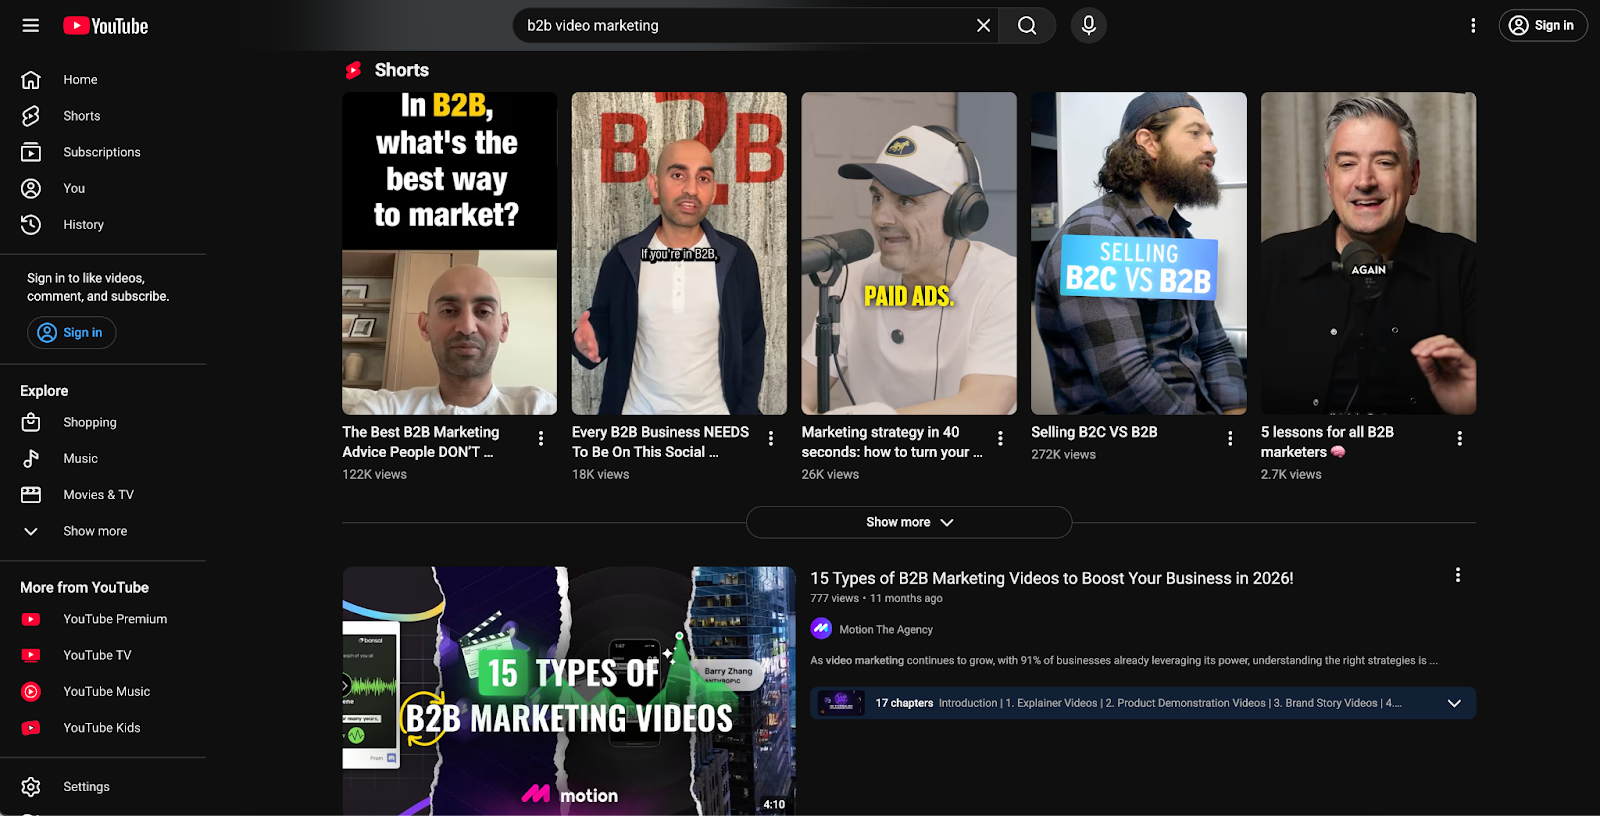1600x816 pixels.
Task: Play the 'PAID ADS' short thumbnail
Action: point(909,253)
